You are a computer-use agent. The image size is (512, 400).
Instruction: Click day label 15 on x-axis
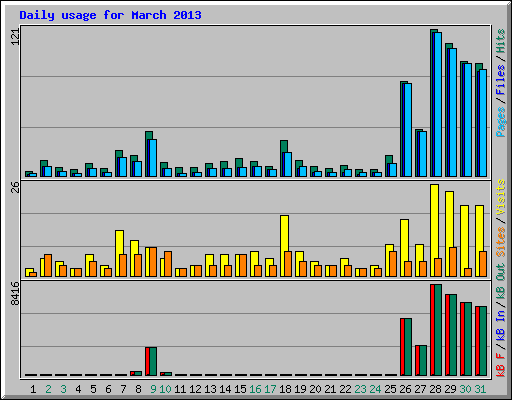click(x=240, y=389)
